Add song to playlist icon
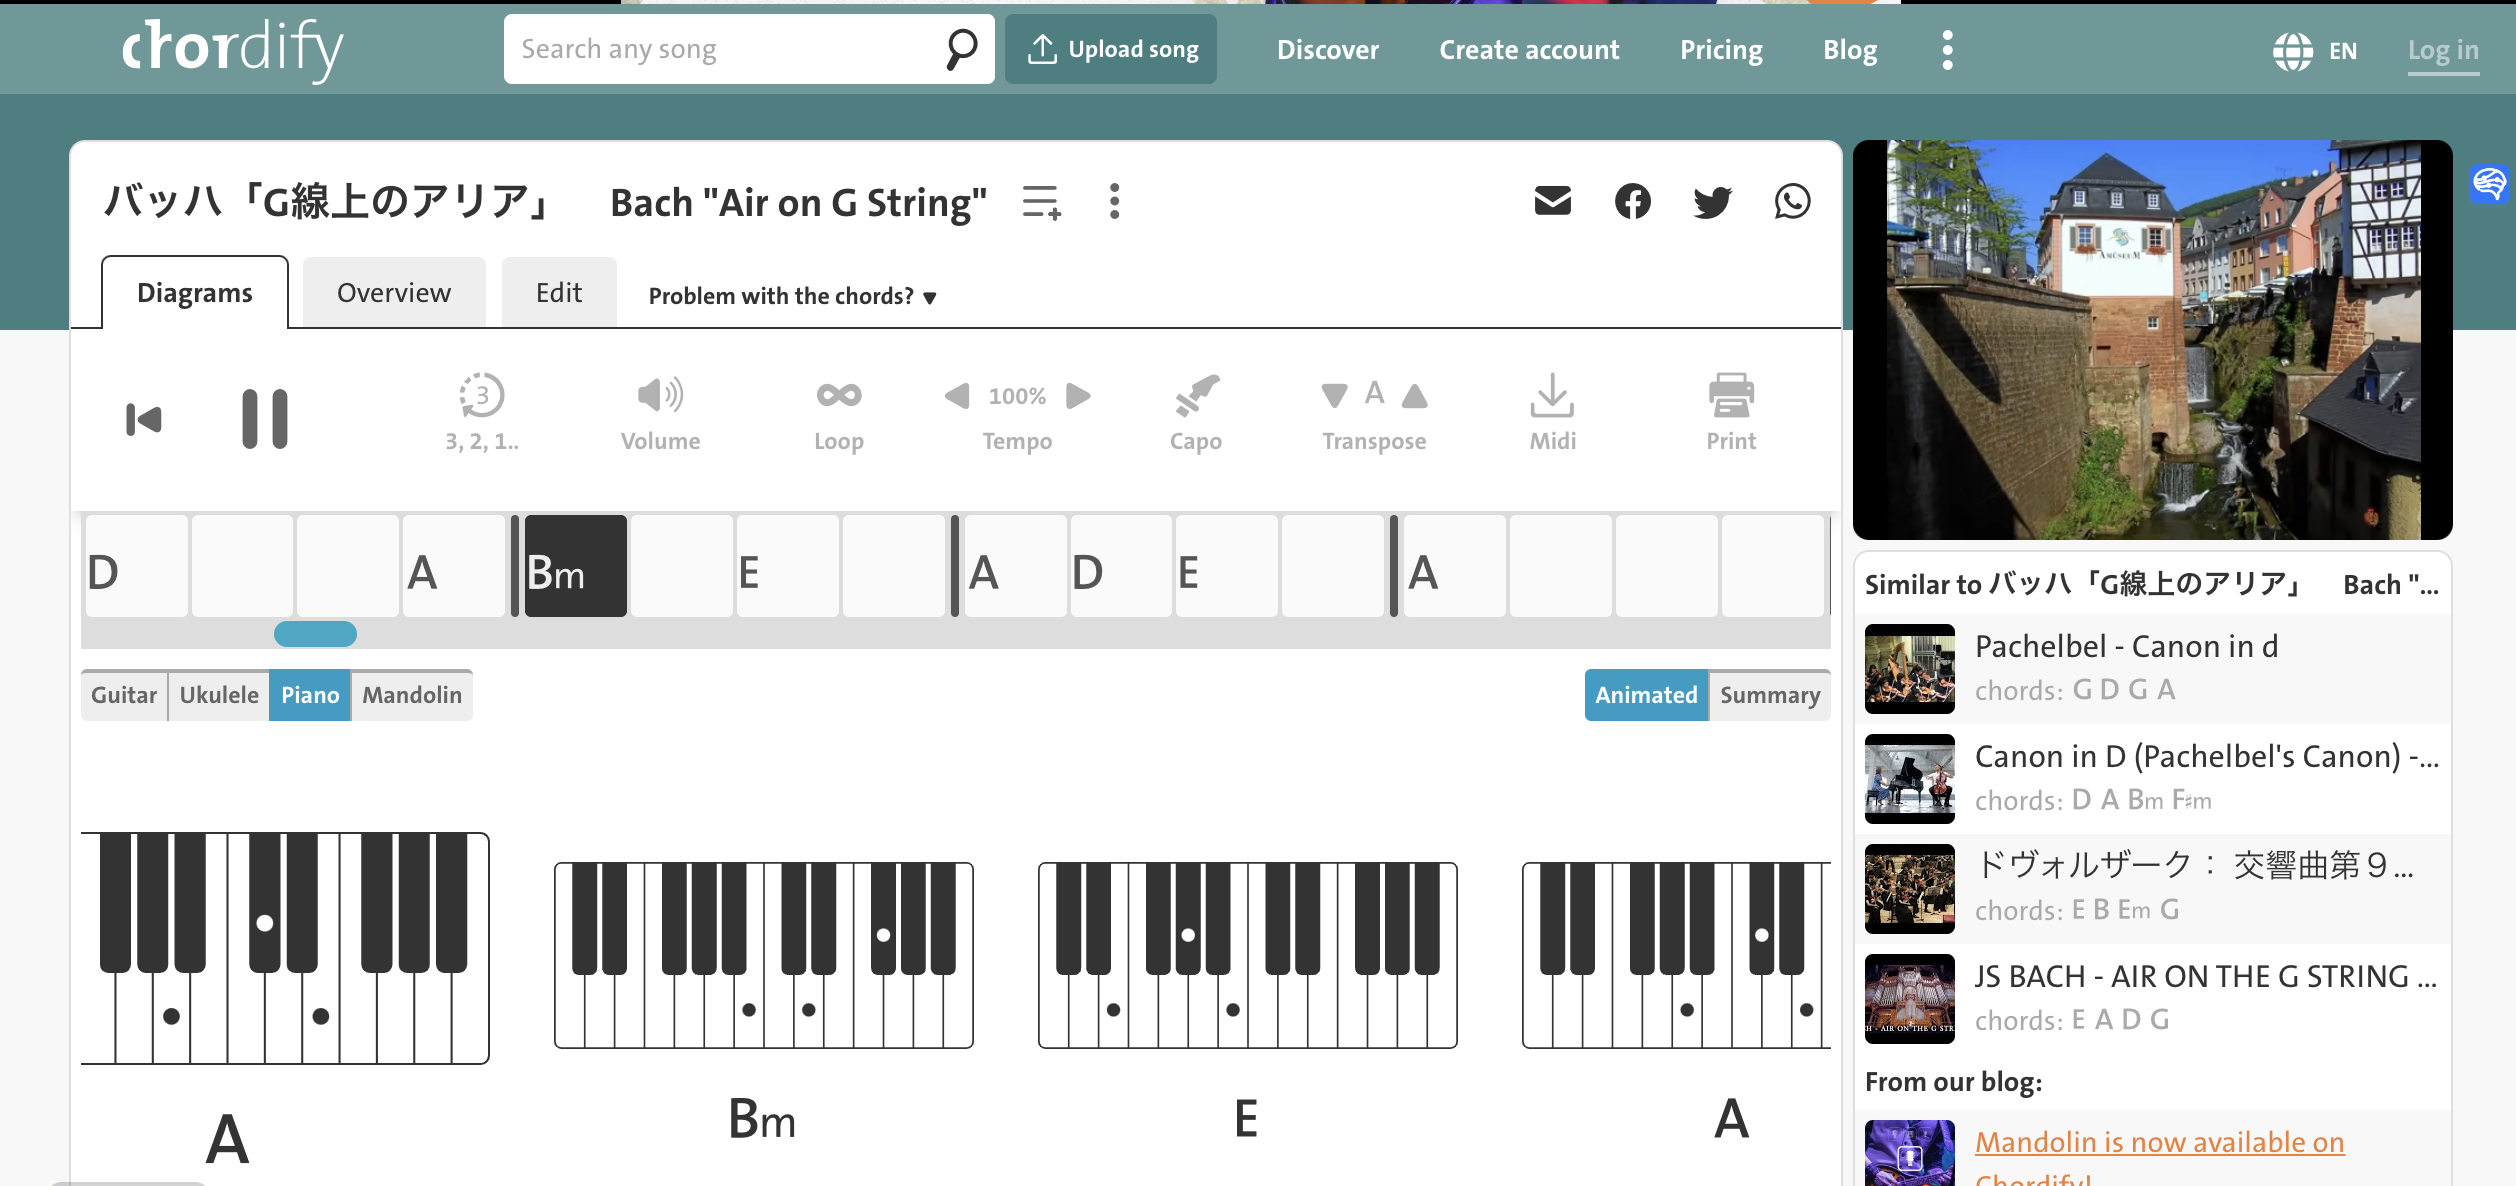2516x1186 pixels. pyautogui.click(x=1041, y=202)
